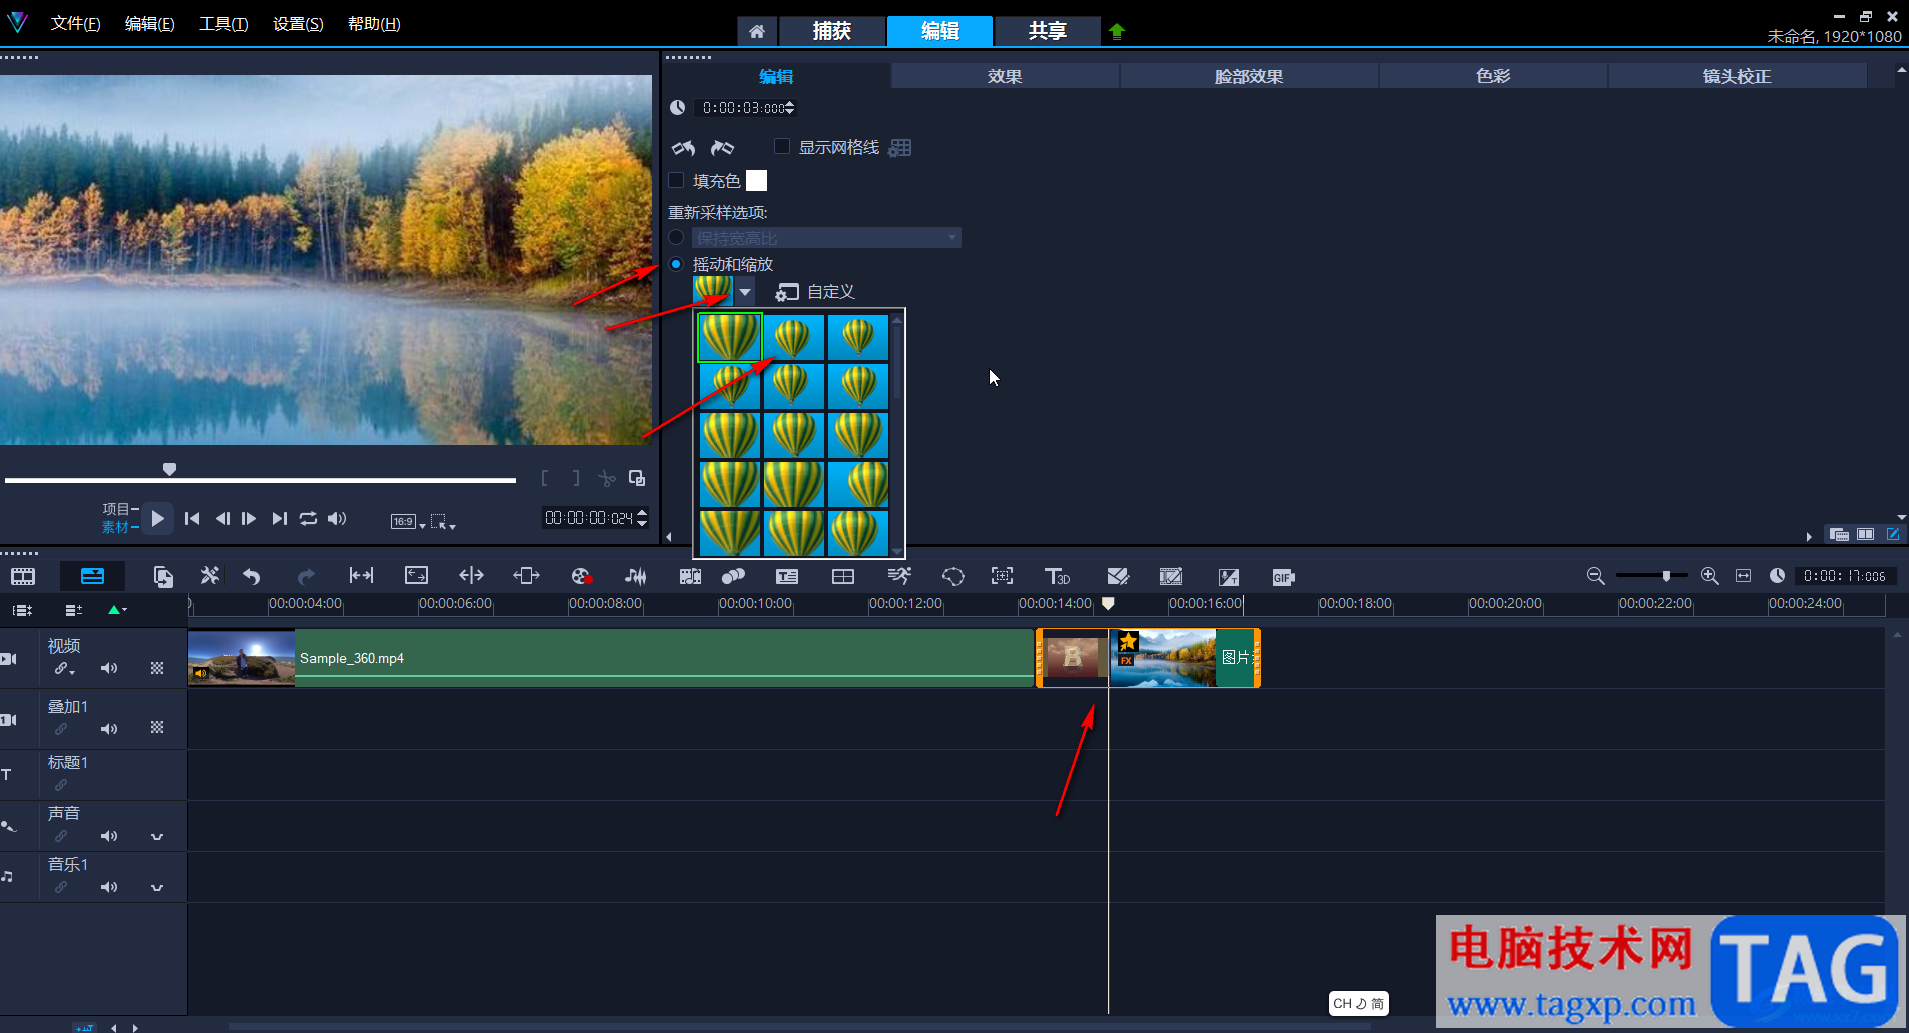Switch to the 捕获 tab

coord(832,31)
